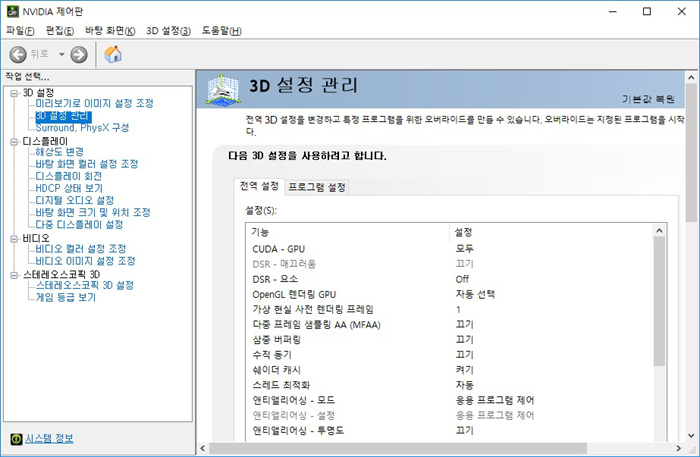Select the DSR - 요소 row
Image resolution: width=700 pixels, height=457 pixels.
pyautogui.click(x=450, y=279)
